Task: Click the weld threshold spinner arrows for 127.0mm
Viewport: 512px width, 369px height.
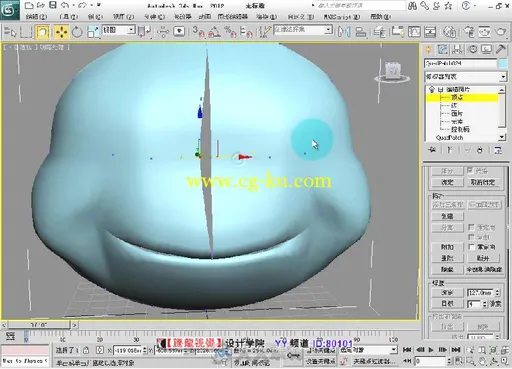Action: point(497,293)
